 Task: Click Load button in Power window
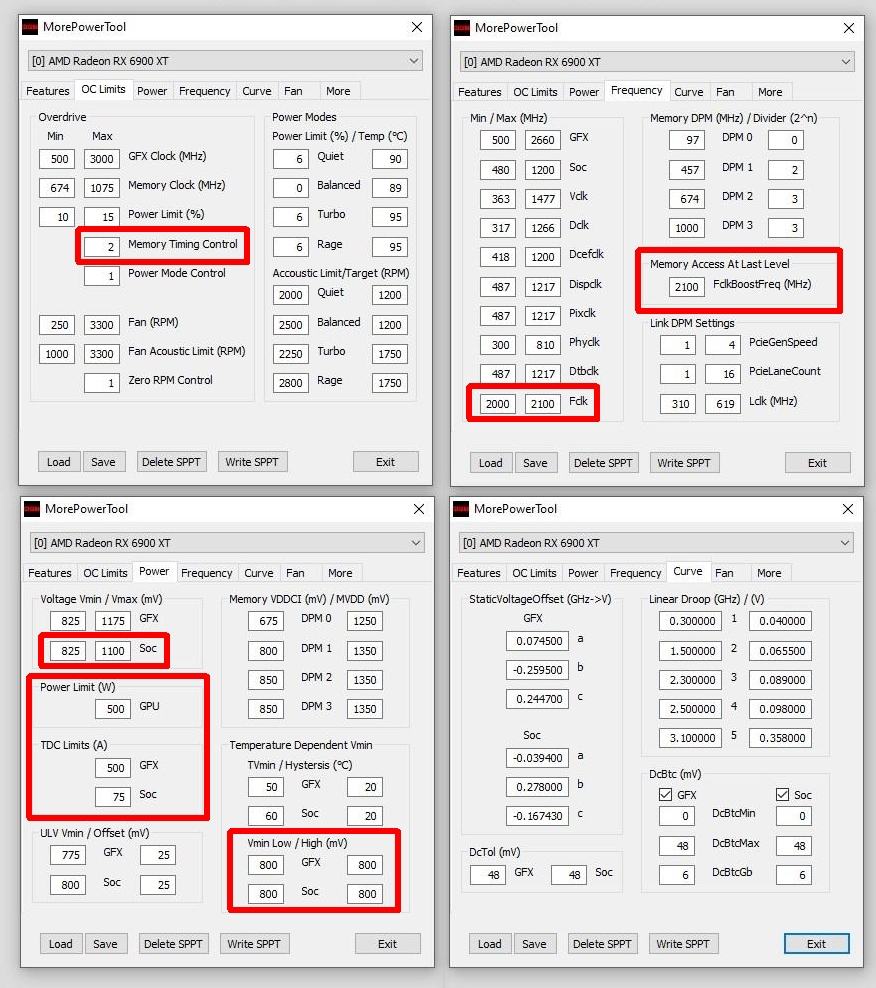(x=61, y=944)
